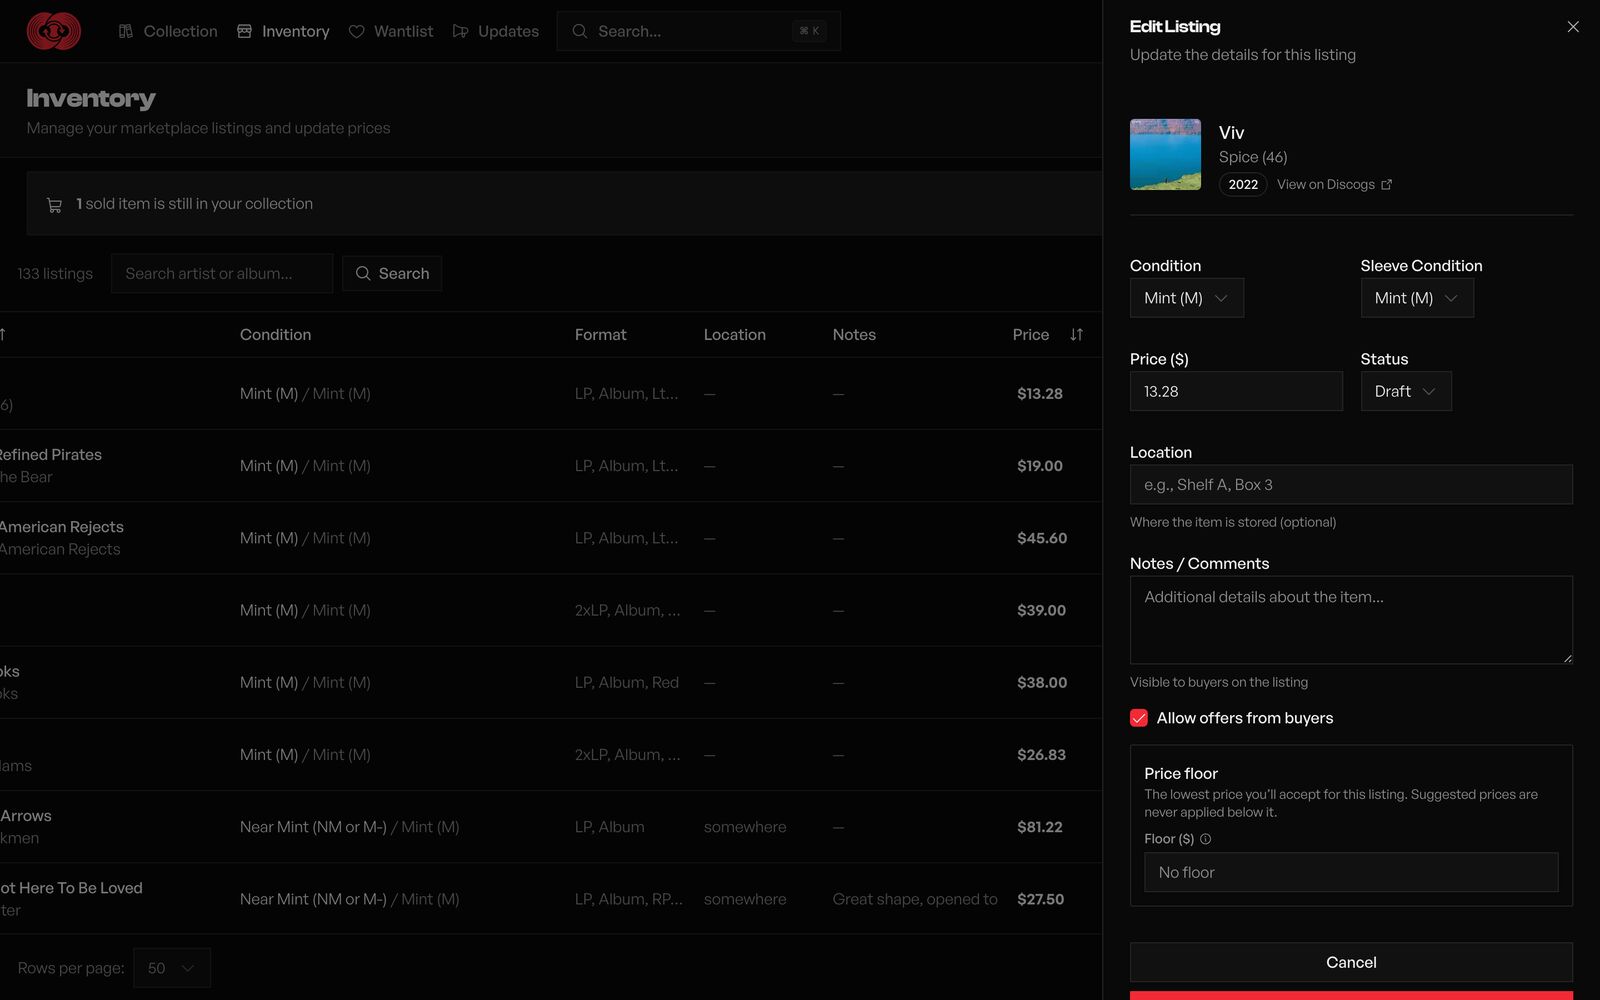Image resolution: width=1600 pixels, height=1000 pixels.
Task: Click the Format column header
Action: [x=600, y=334]
